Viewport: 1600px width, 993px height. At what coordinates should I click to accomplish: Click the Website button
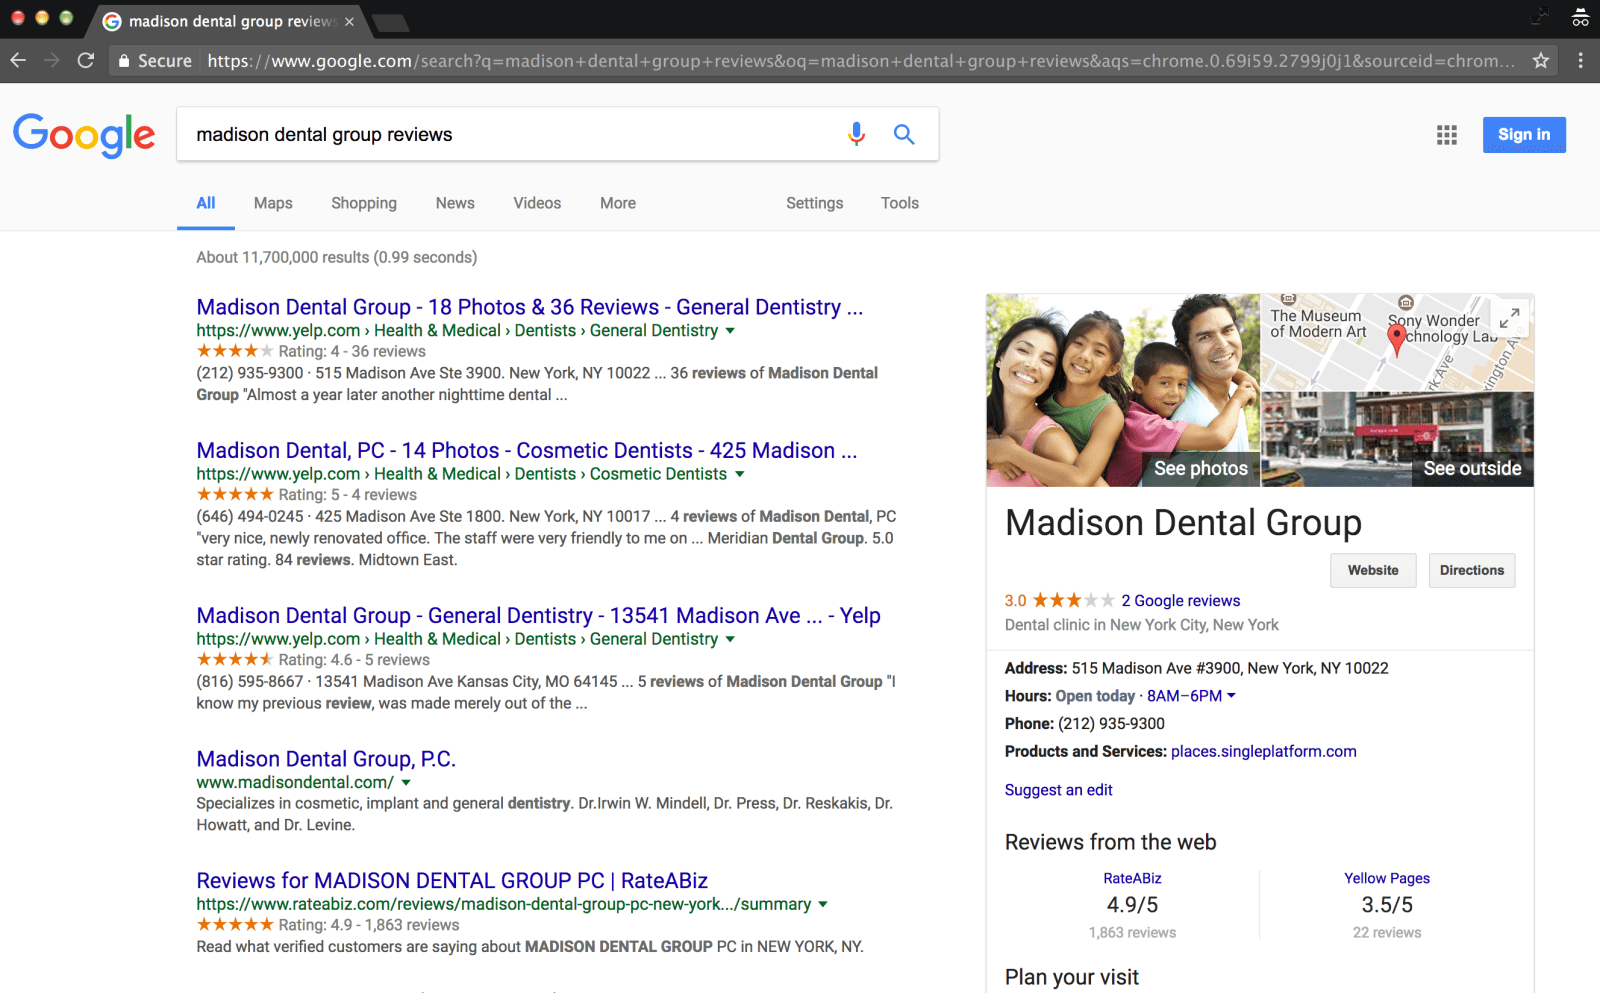[x=1373, y=570]
